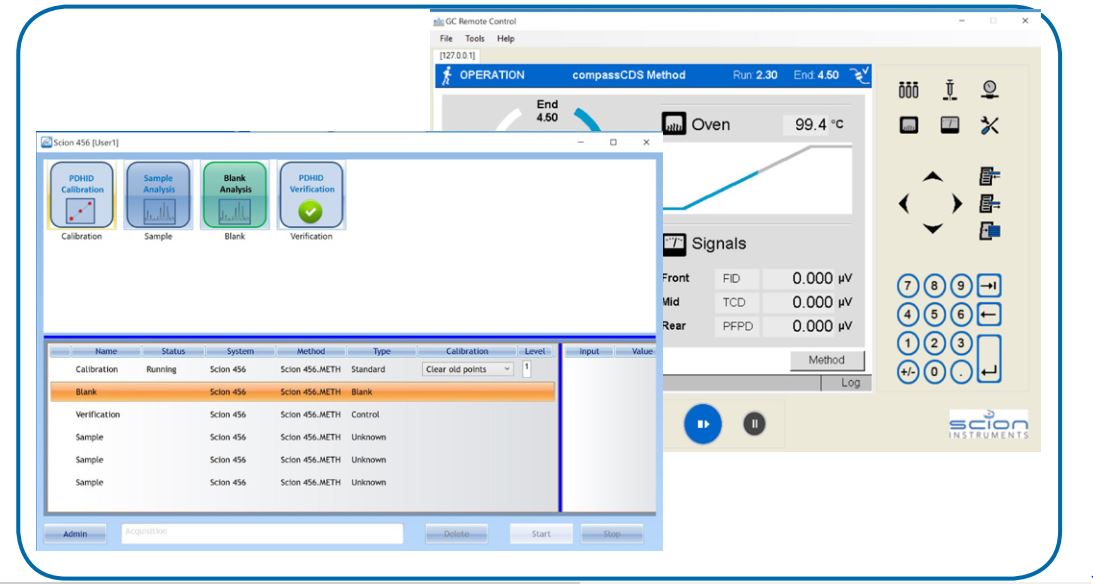The height and width of the screenshot is (584, 1093).
Task: Select the Verification row in sequence table
Action: pos(303,415)
